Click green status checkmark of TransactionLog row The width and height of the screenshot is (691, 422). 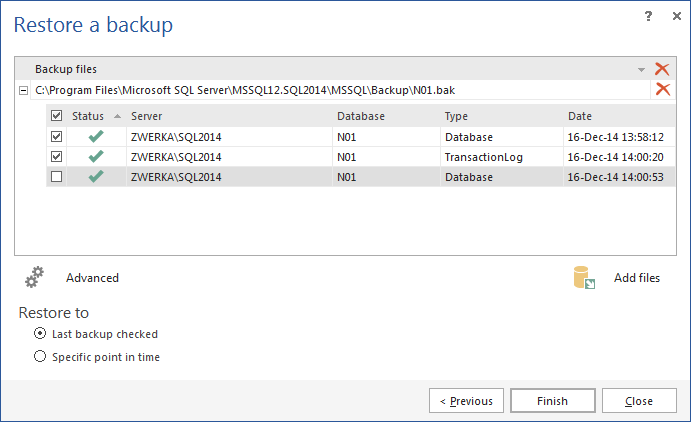pyautogui.click(x=96, y=156)
